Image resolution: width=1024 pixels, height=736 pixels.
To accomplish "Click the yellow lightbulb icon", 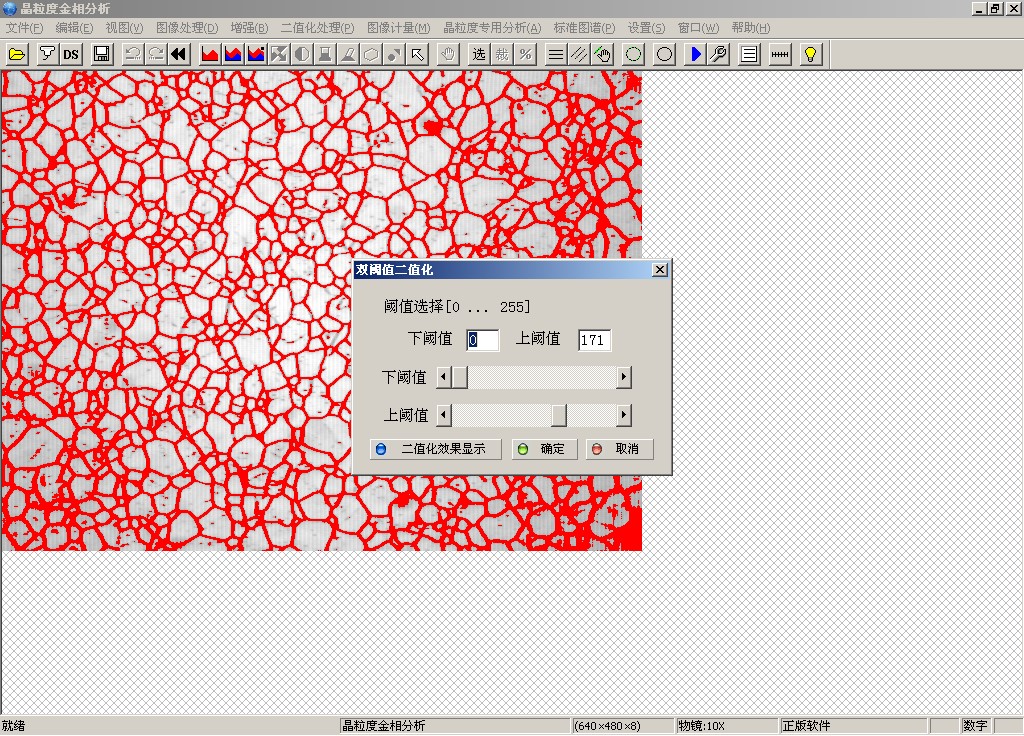I will [811, 54].
